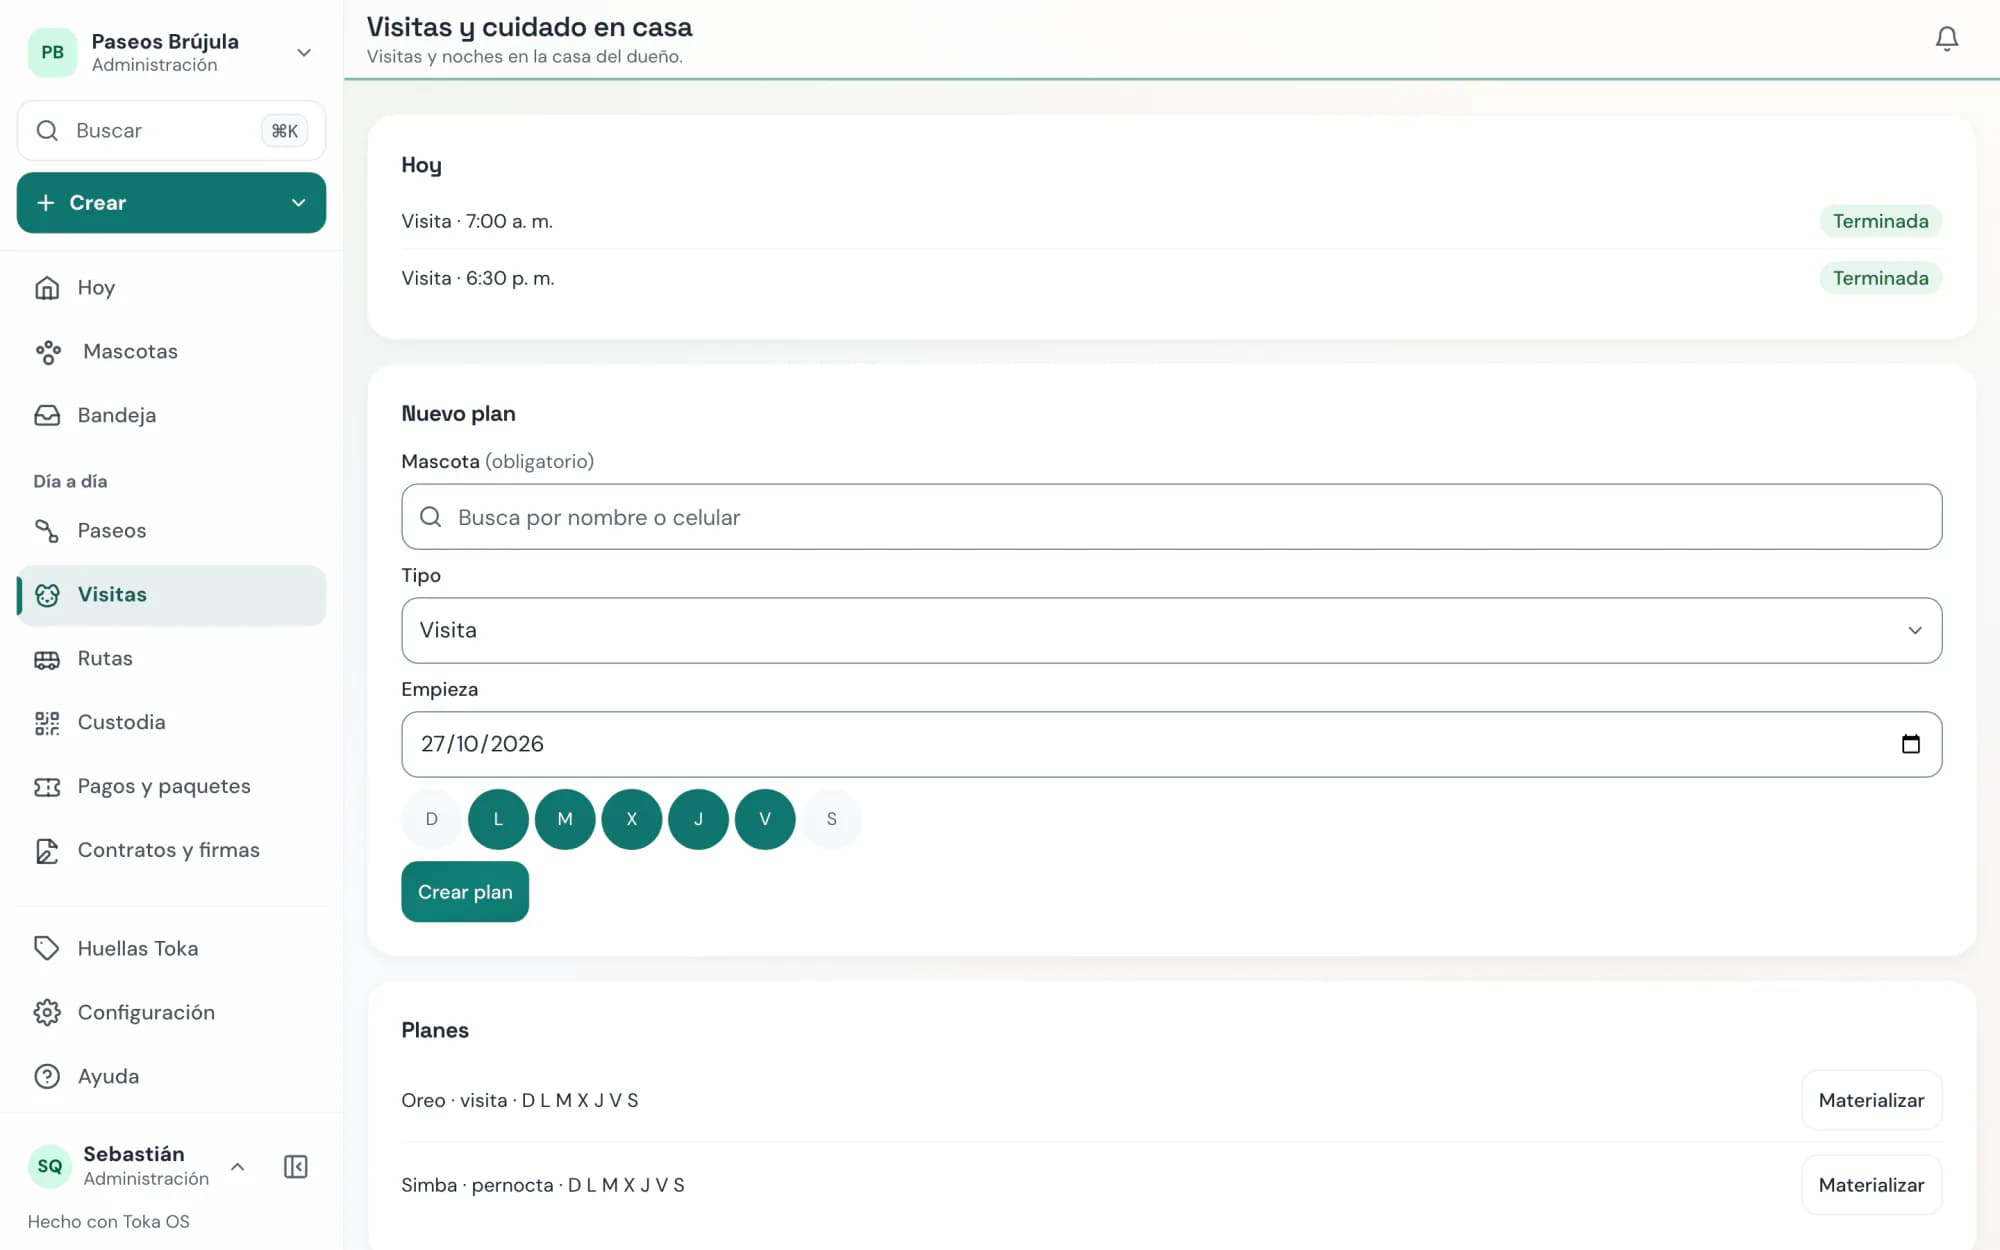Click Terminada badge for 7:00 a. m. visit
This screenshot has height=1250, width=2000.
[1880, 221]
